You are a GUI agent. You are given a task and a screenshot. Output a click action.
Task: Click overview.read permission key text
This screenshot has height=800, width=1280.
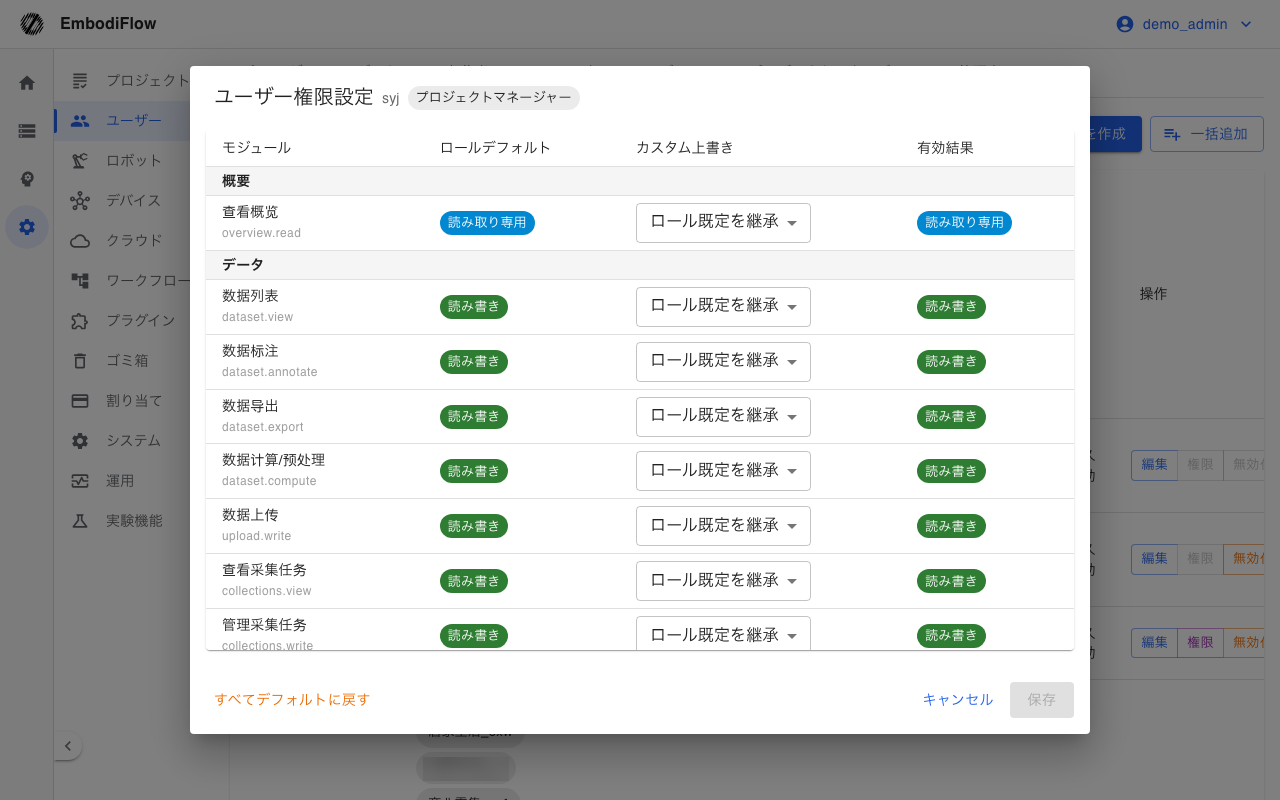261,233
